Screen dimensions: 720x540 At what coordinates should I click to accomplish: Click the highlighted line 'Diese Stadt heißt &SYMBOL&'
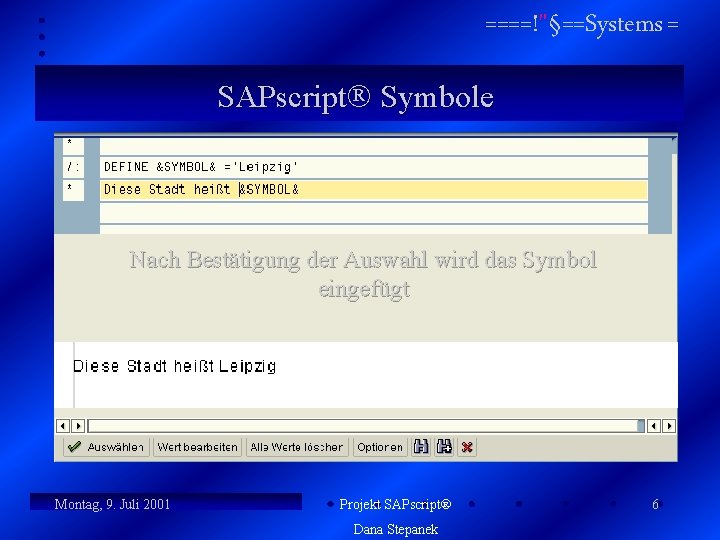click(373, 190)
